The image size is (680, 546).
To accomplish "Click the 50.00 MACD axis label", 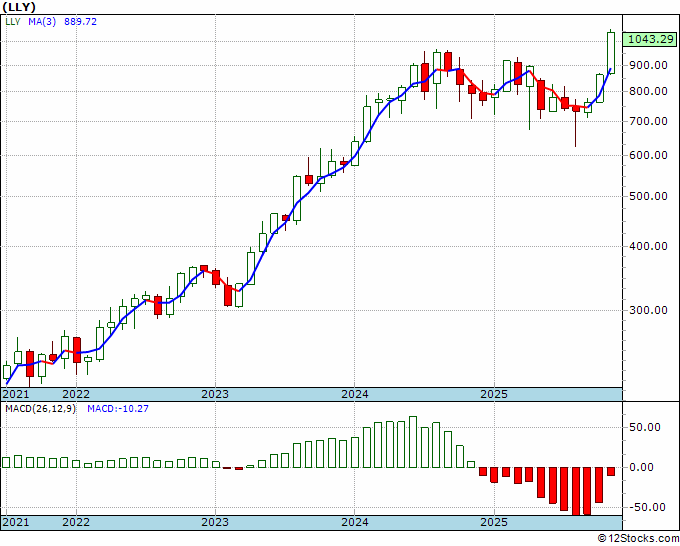I will 645,427.
